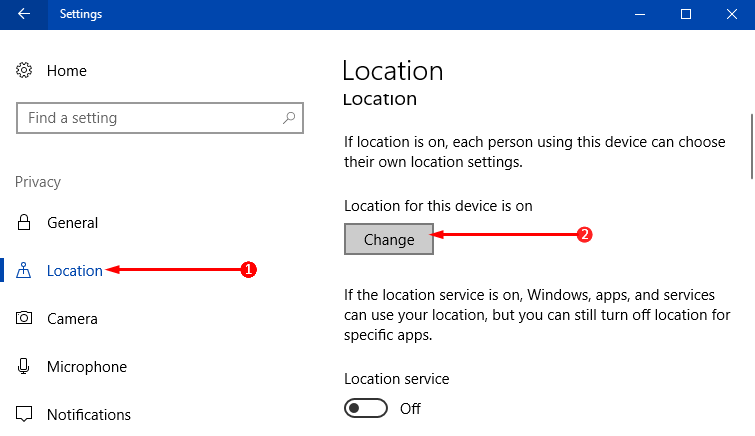Click the Notifications speech bubble icon
755x436 pixels.
(24, 414)
